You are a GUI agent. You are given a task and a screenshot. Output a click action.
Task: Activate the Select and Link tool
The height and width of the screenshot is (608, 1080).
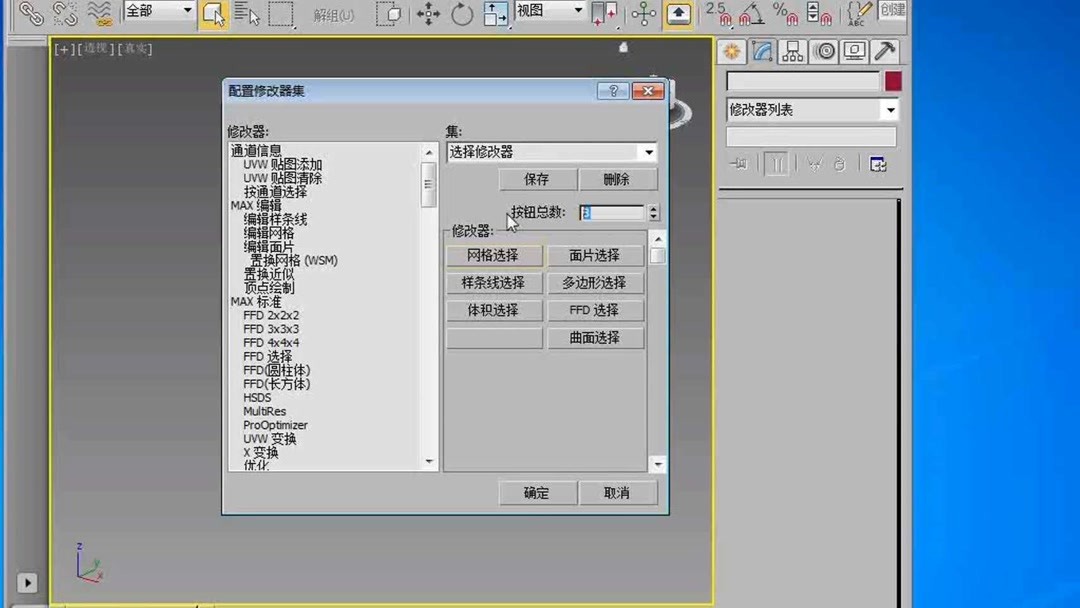click(32, 14)
